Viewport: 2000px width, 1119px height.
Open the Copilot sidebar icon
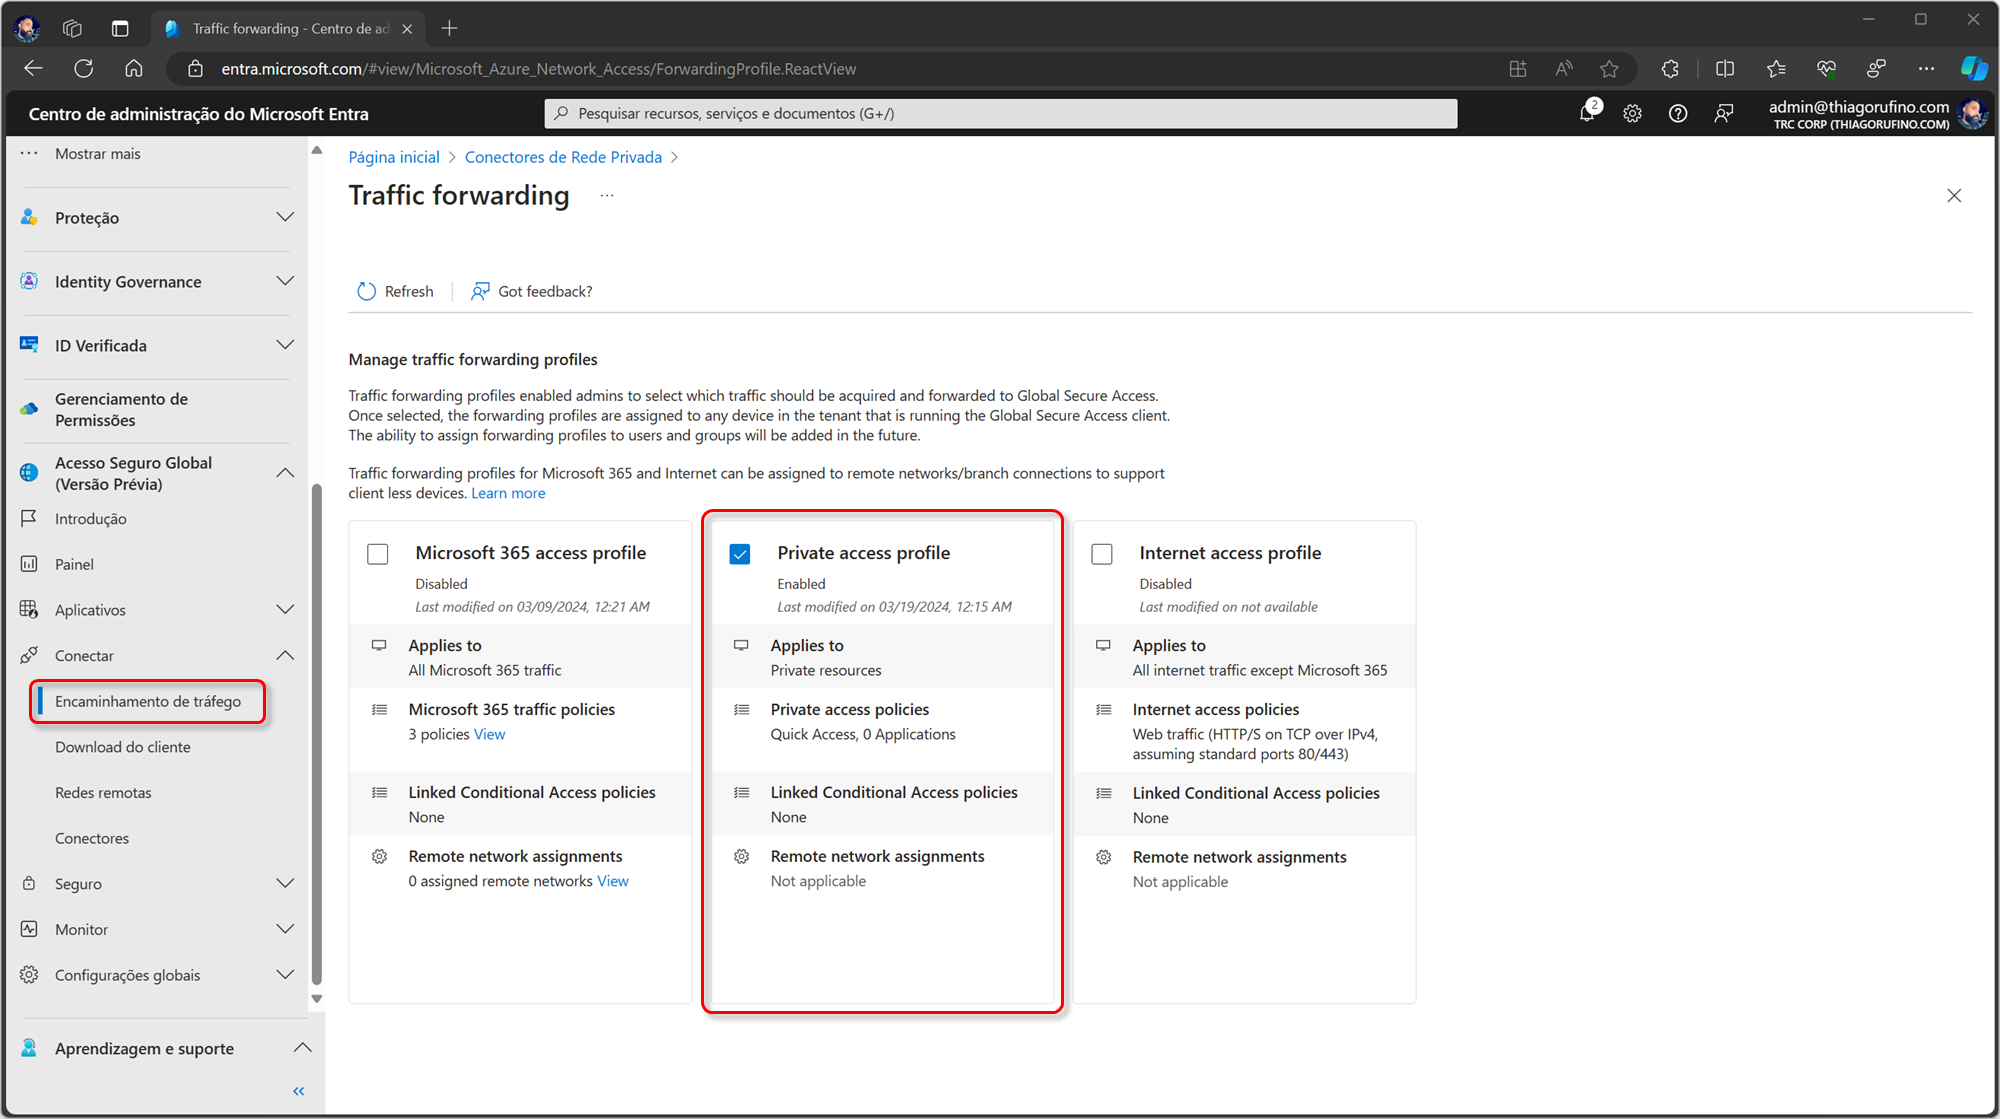(1974, 69)
